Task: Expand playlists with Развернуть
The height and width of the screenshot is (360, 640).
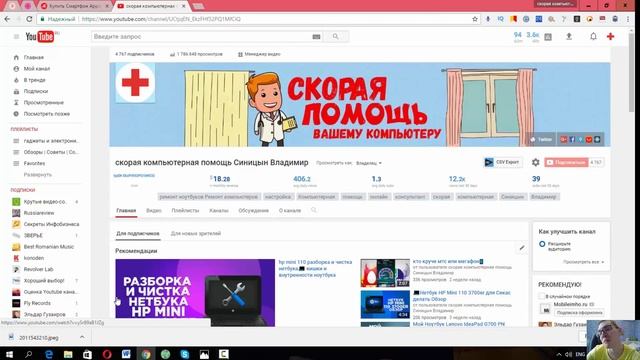Action: (x=38, y=175)
